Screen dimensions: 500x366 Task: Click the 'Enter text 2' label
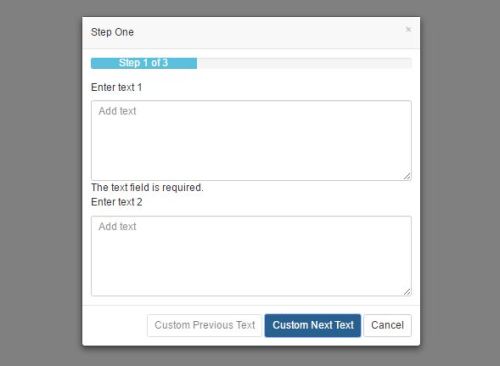tap(116, 202)
